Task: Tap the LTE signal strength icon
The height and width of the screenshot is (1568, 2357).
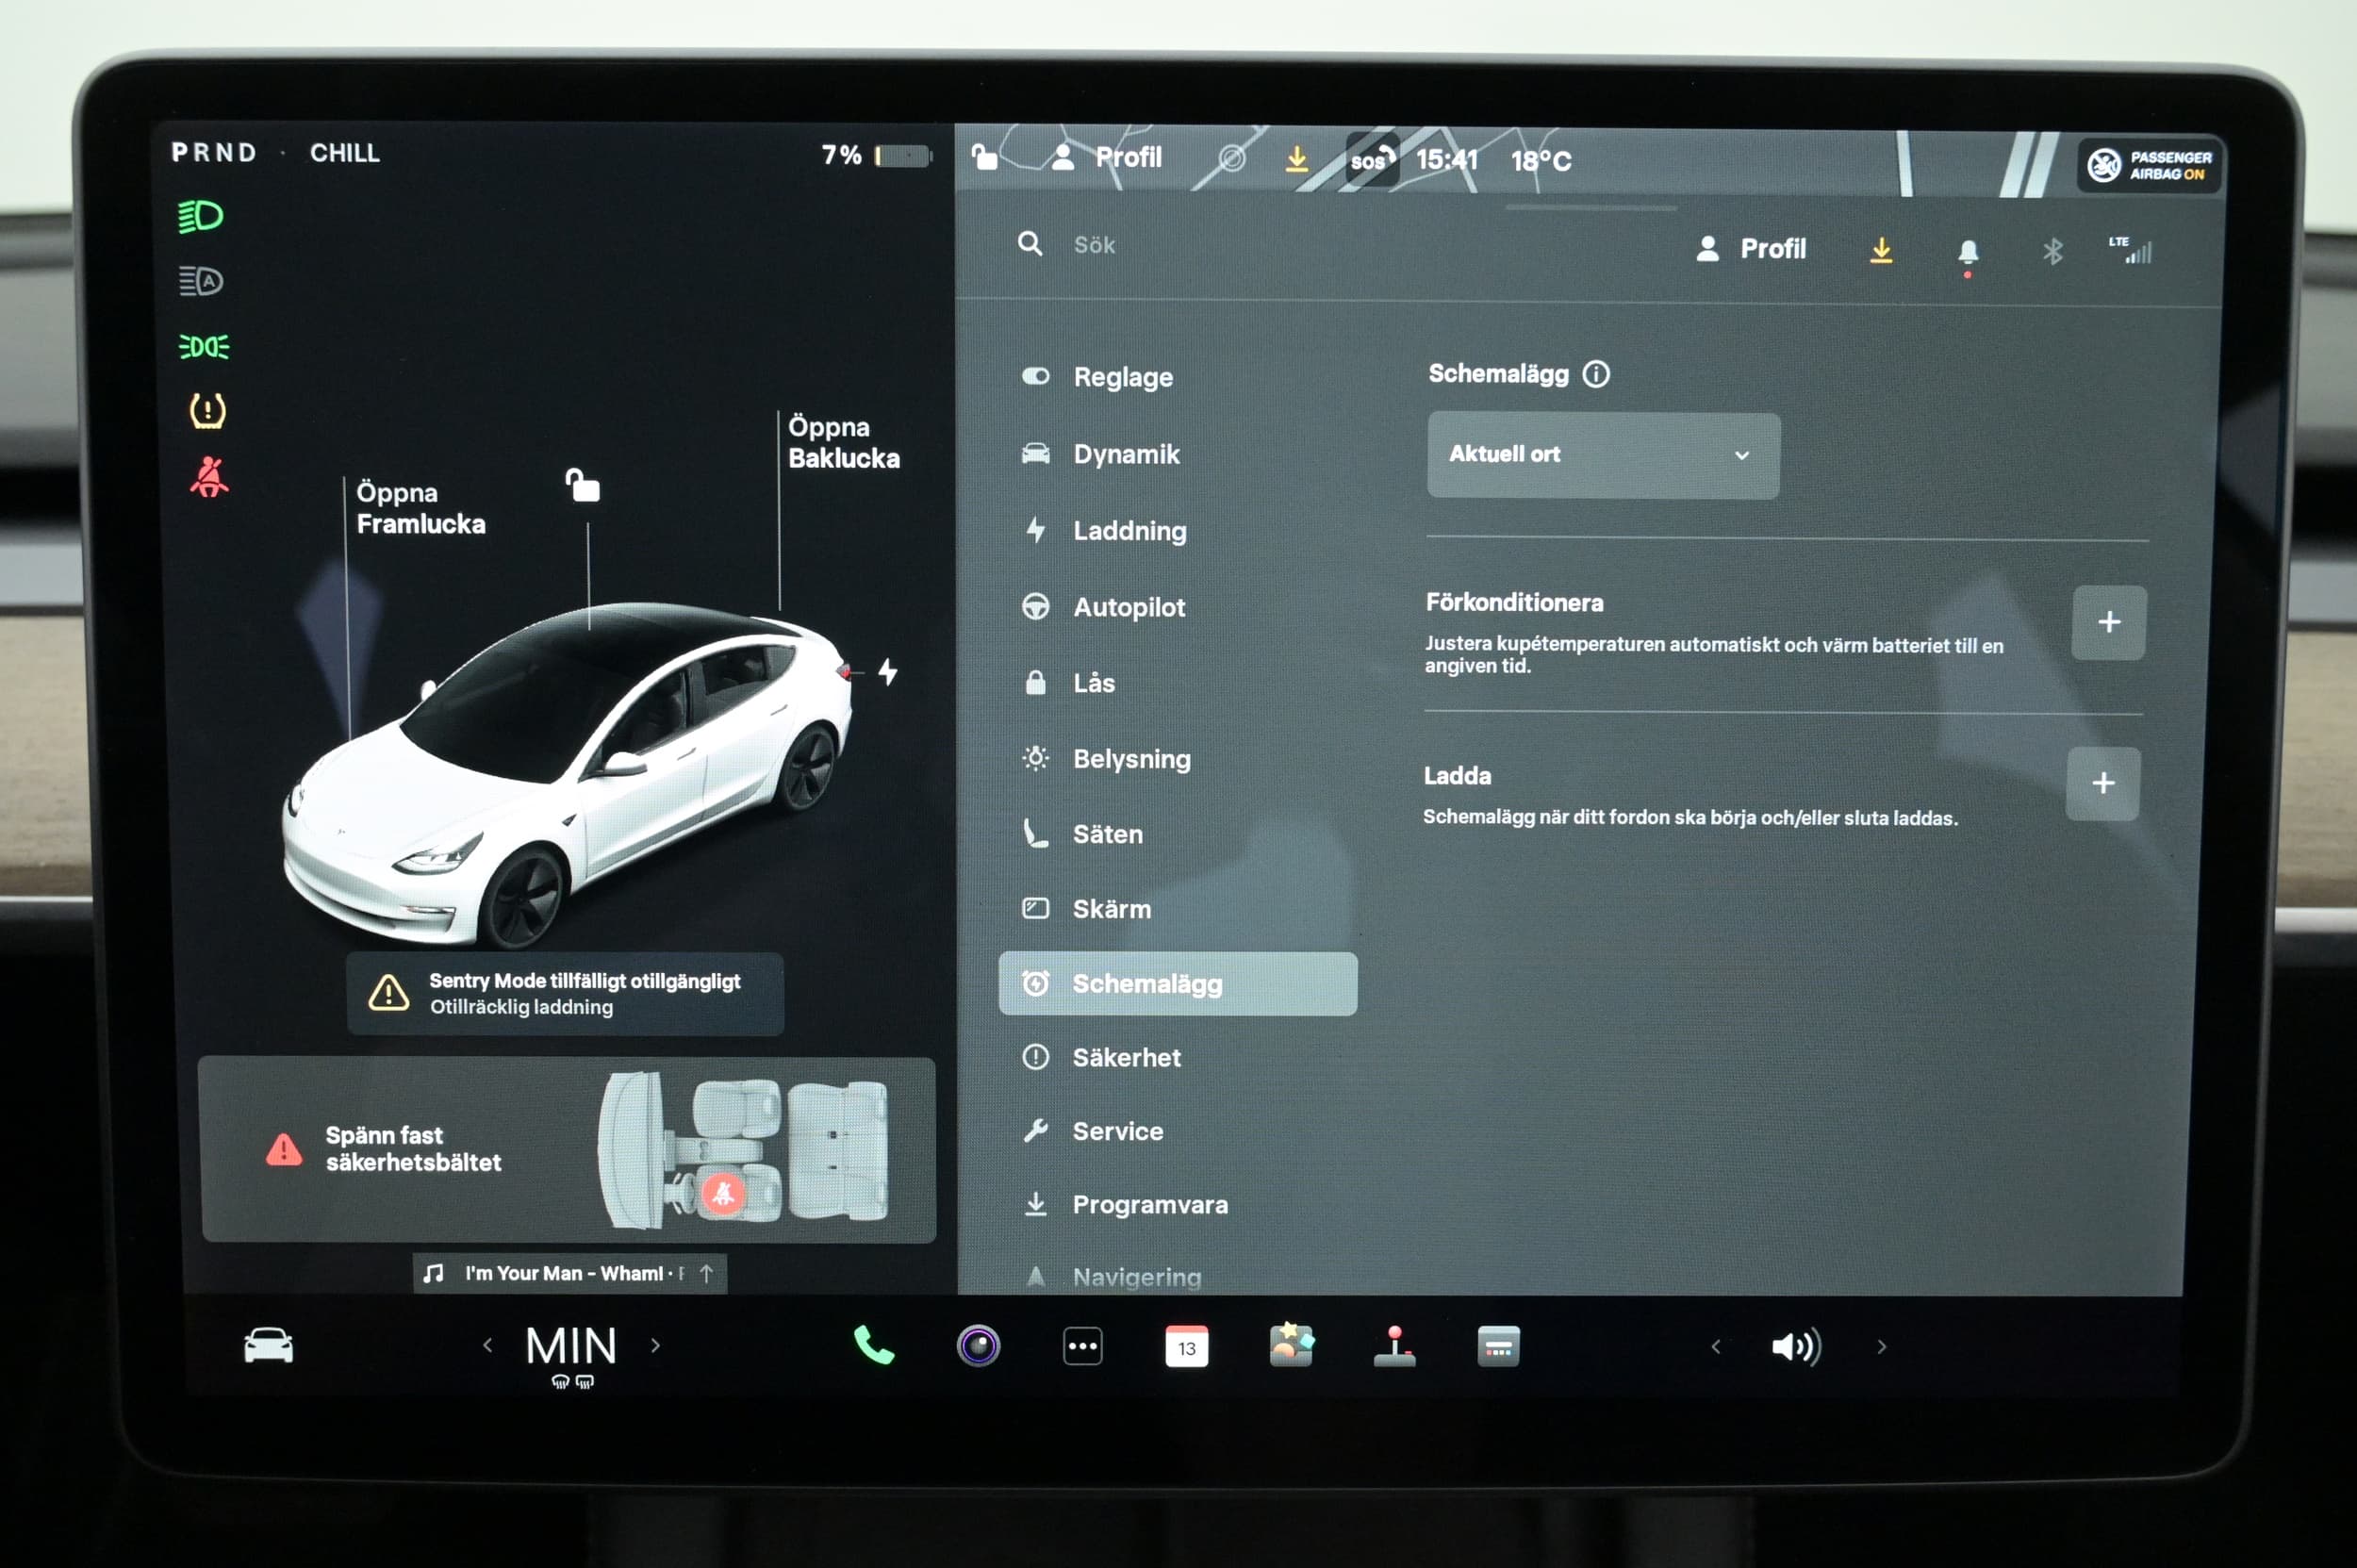Action: (2131, 250)
